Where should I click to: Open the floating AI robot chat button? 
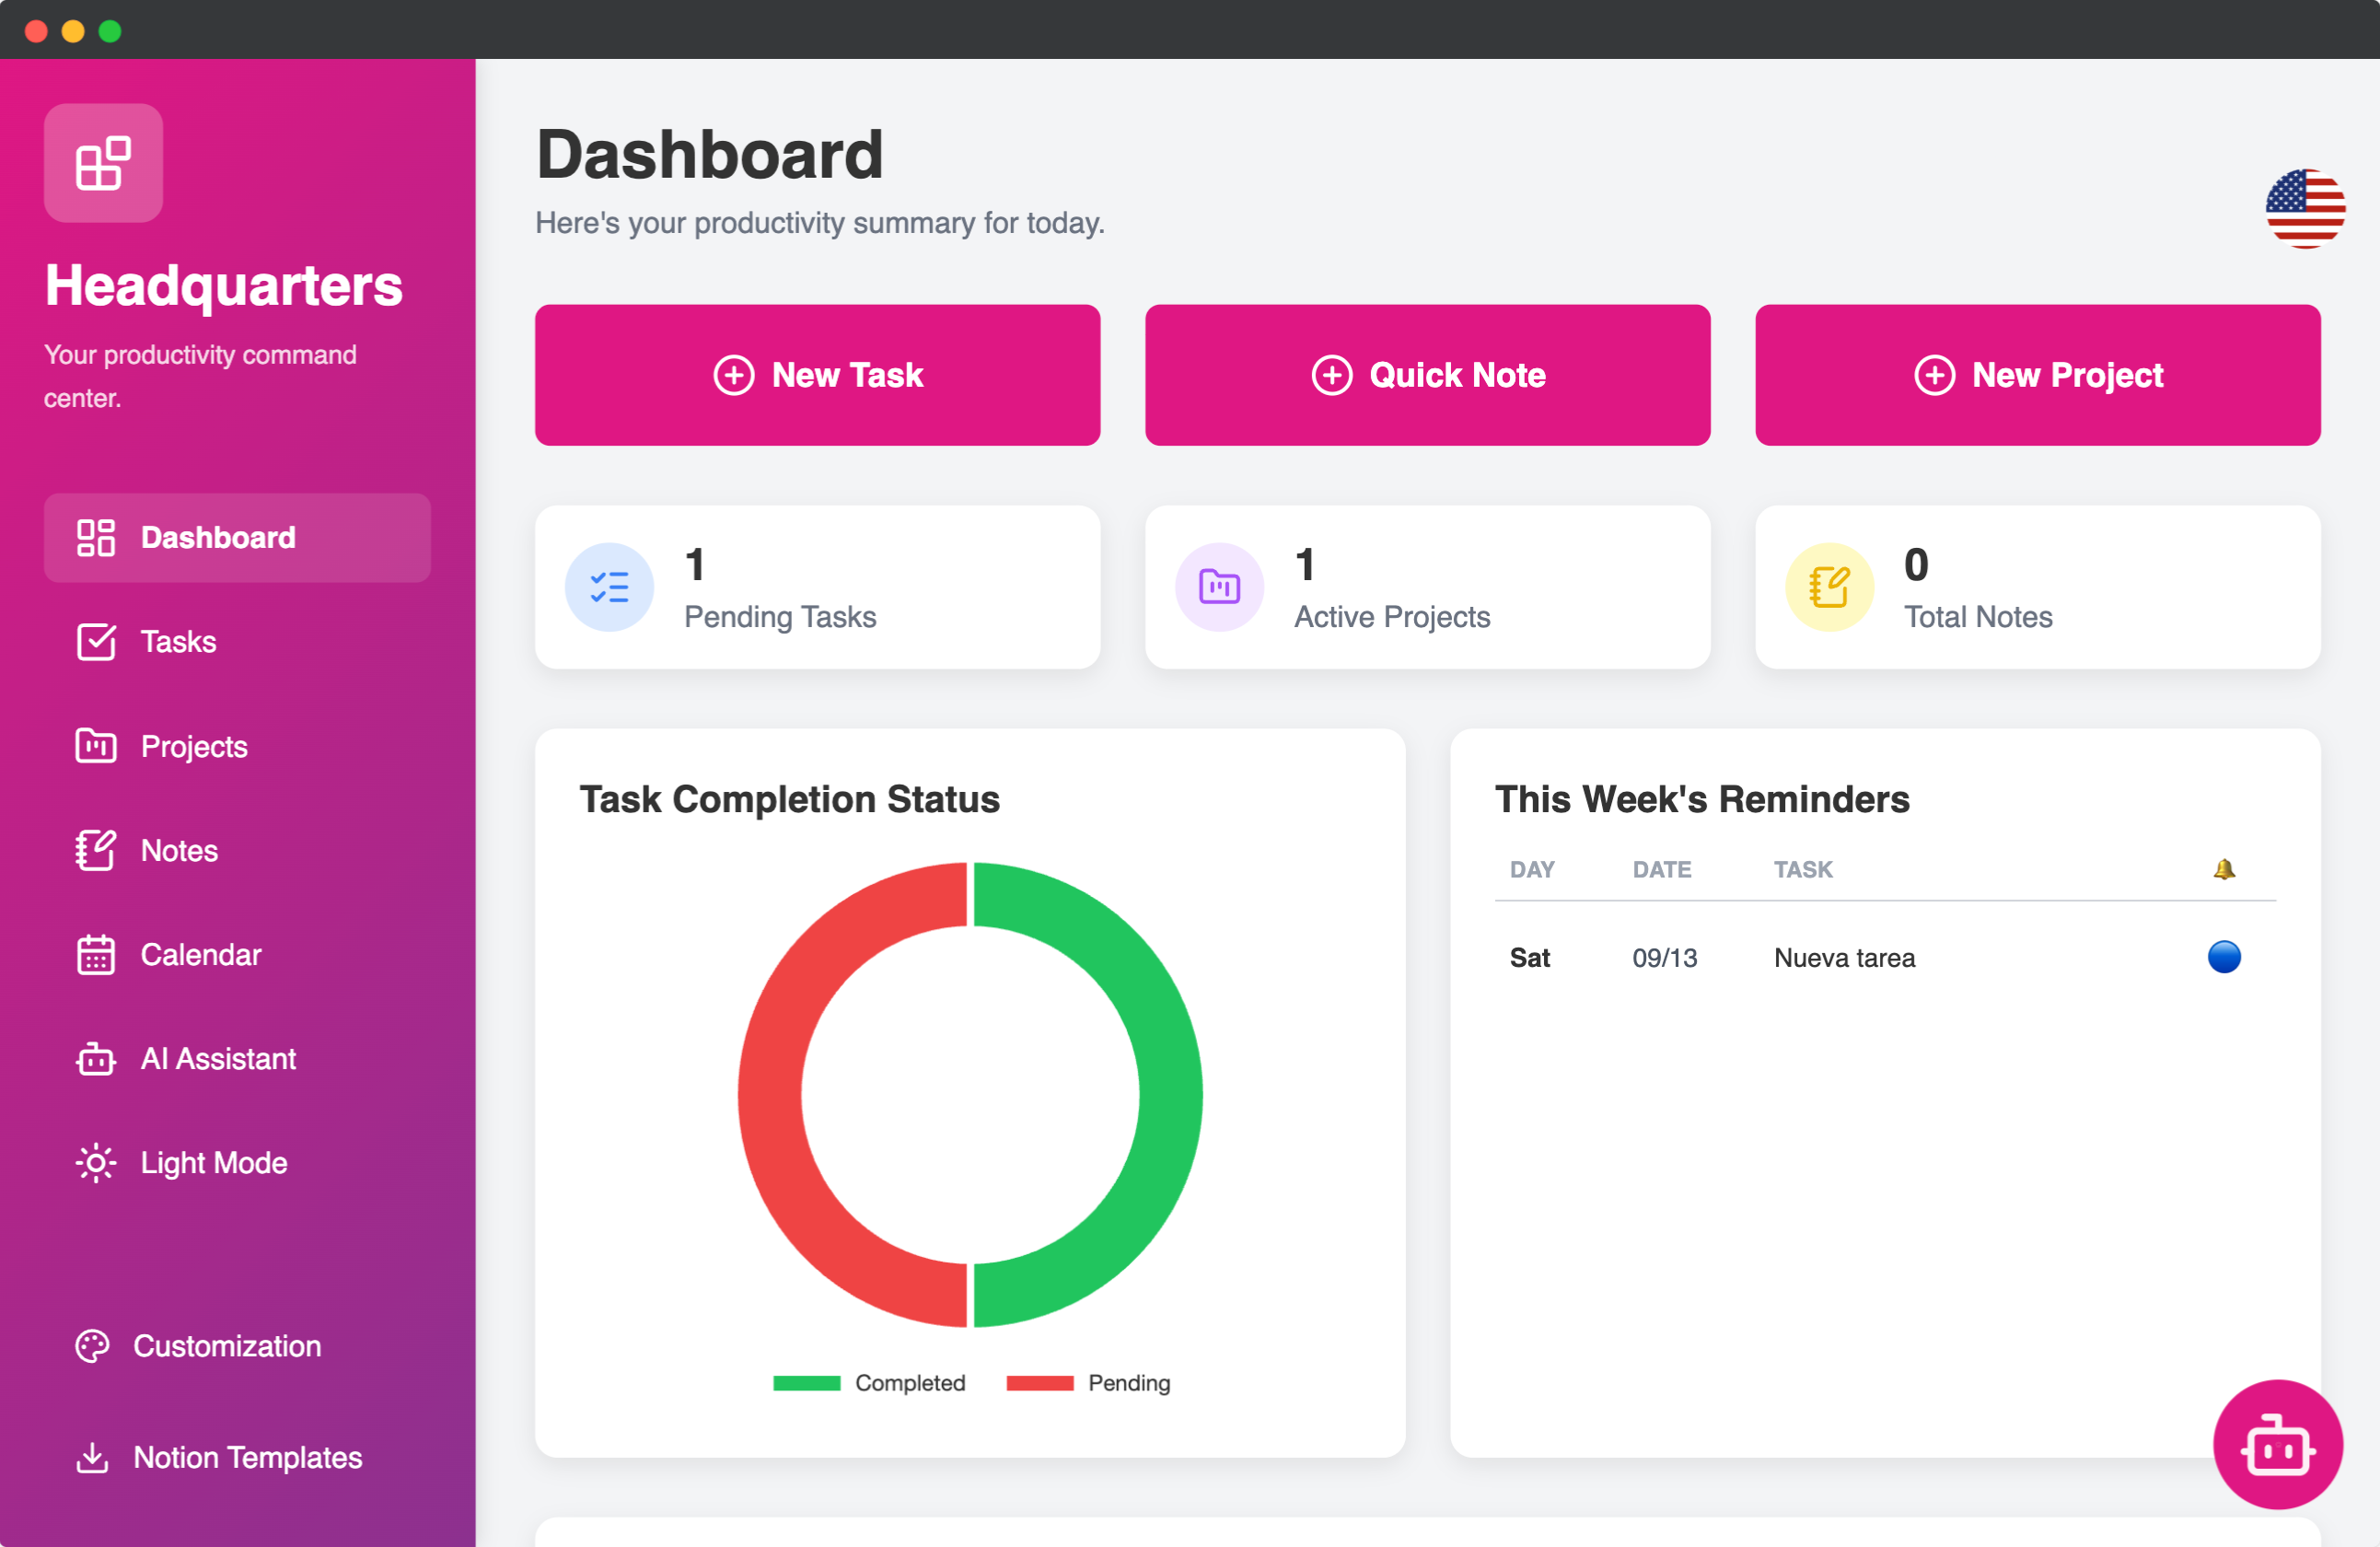point(2277,1445)
